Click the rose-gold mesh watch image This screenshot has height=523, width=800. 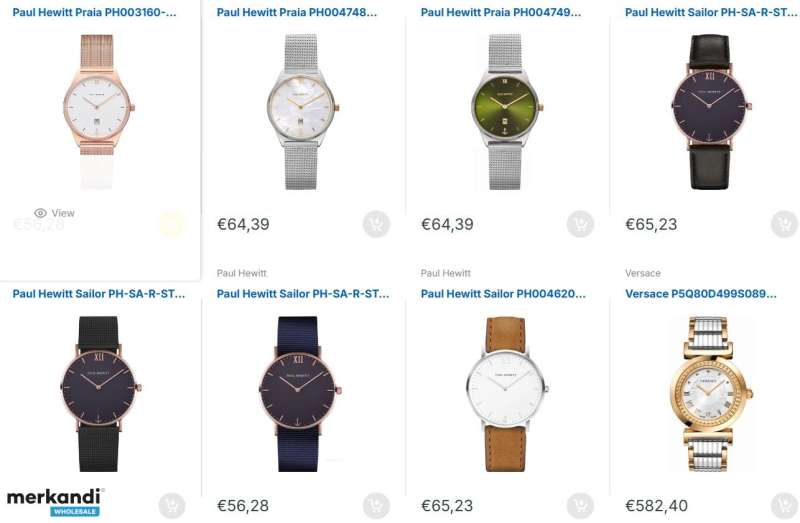pyautogui.click(x=98, y=112)
